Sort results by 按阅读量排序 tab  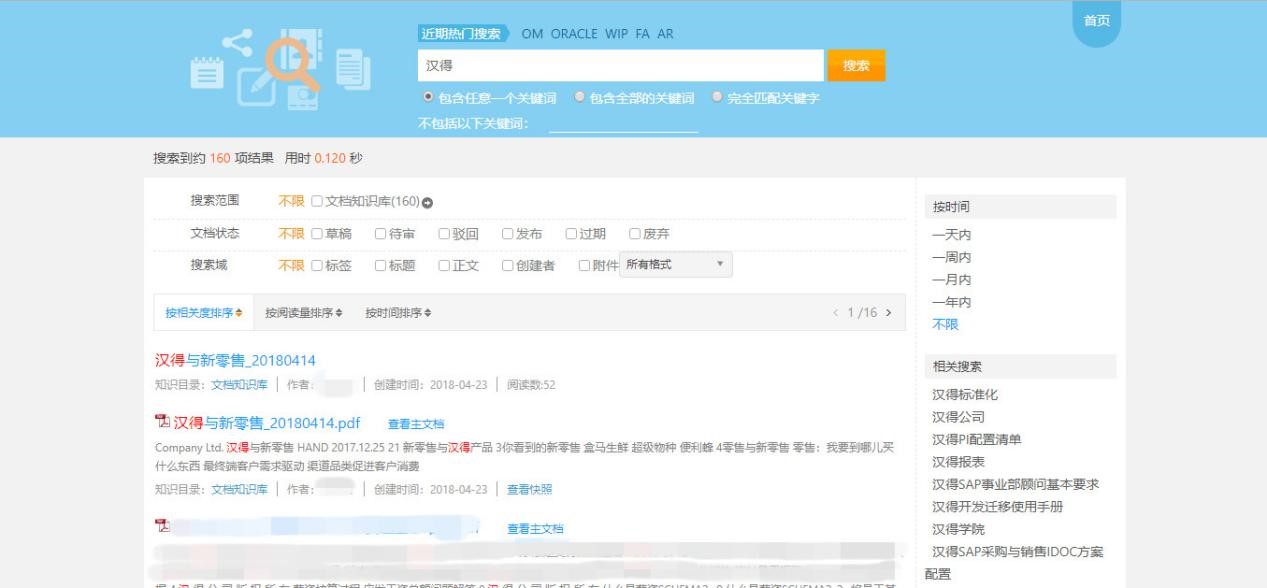[x=304, y=313]
